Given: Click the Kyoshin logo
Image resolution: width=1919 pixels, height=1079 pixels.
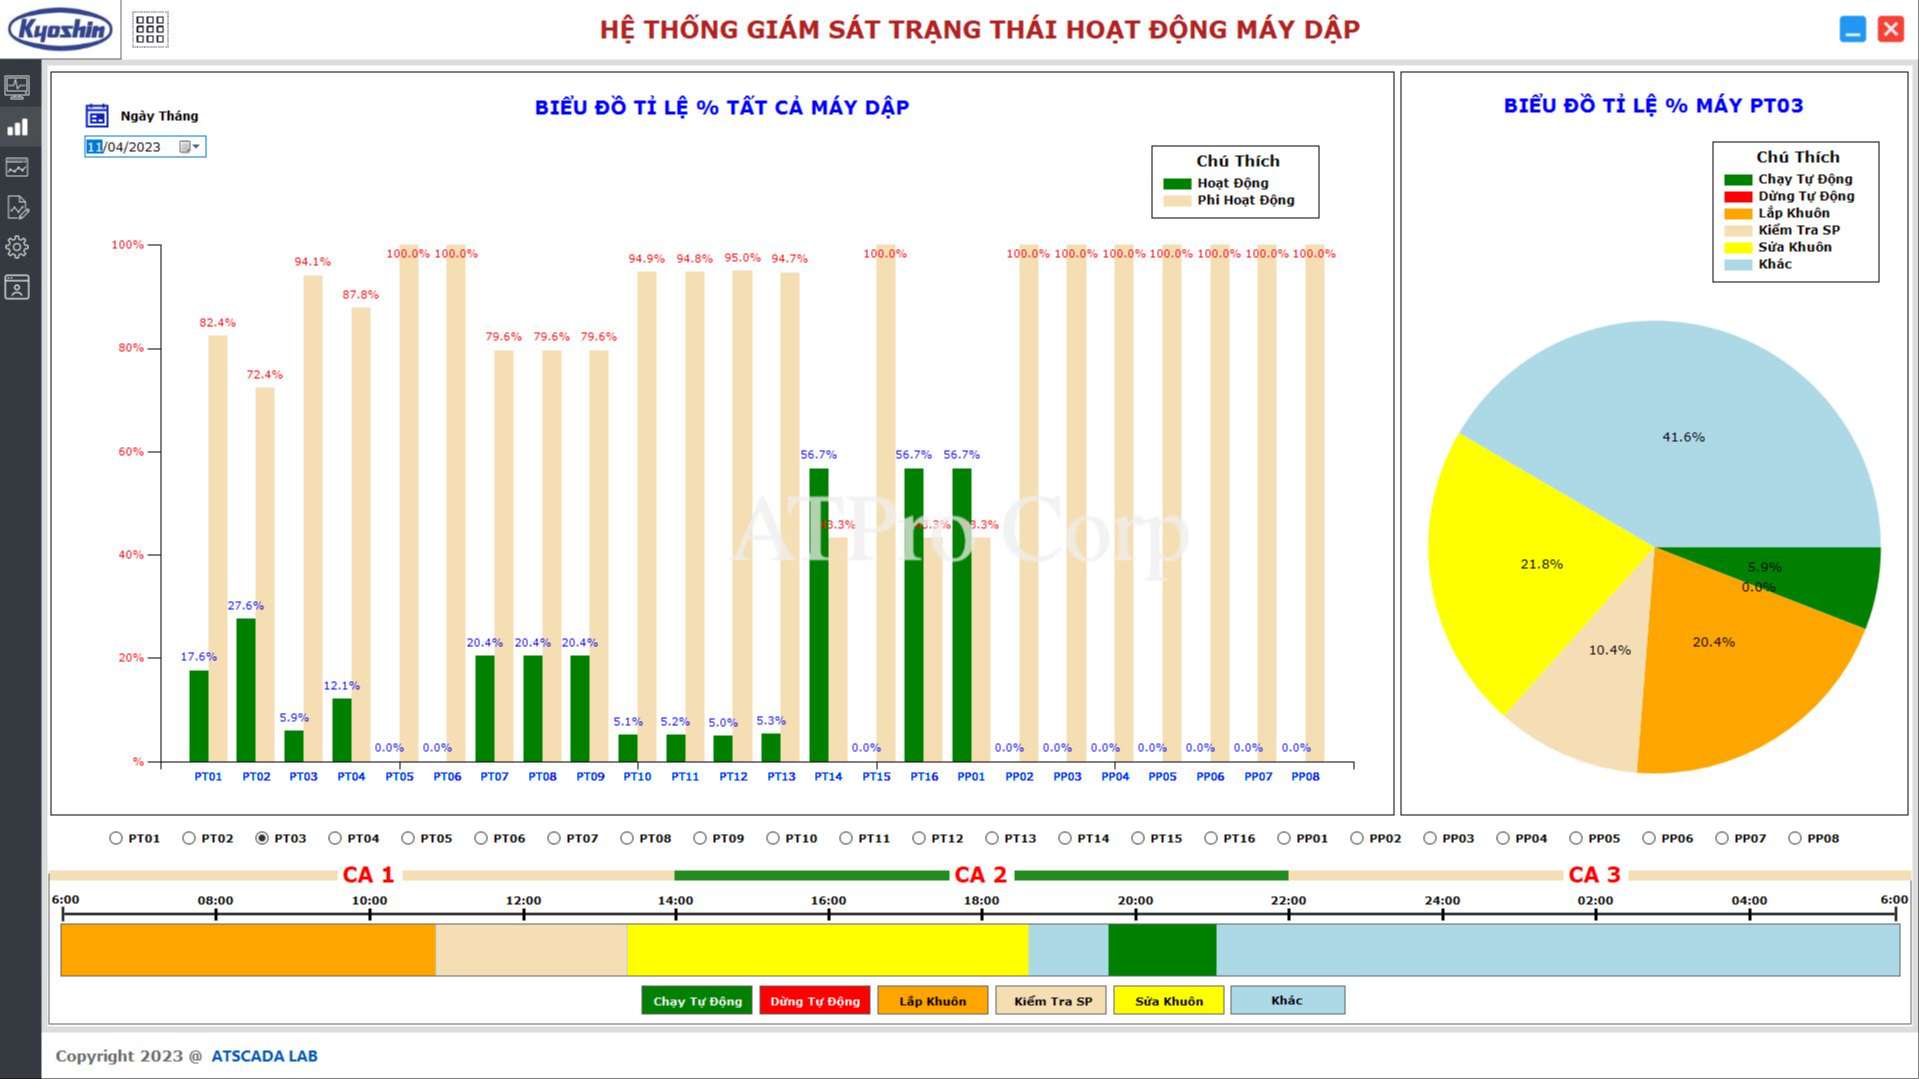Looking at the screenshot, I should click(x=60, y=29).
